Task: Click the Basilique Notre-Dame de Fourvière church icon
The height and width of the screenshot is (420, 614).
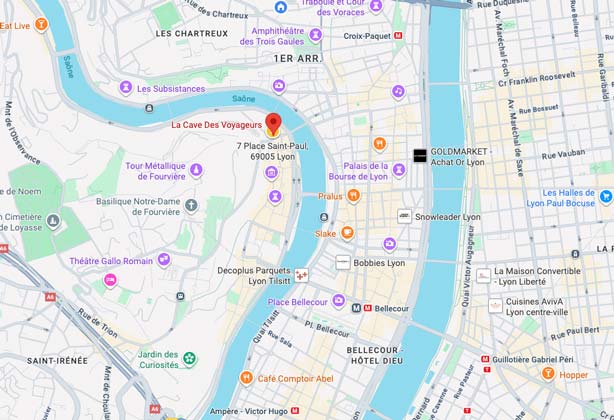Action: point(191,206)
